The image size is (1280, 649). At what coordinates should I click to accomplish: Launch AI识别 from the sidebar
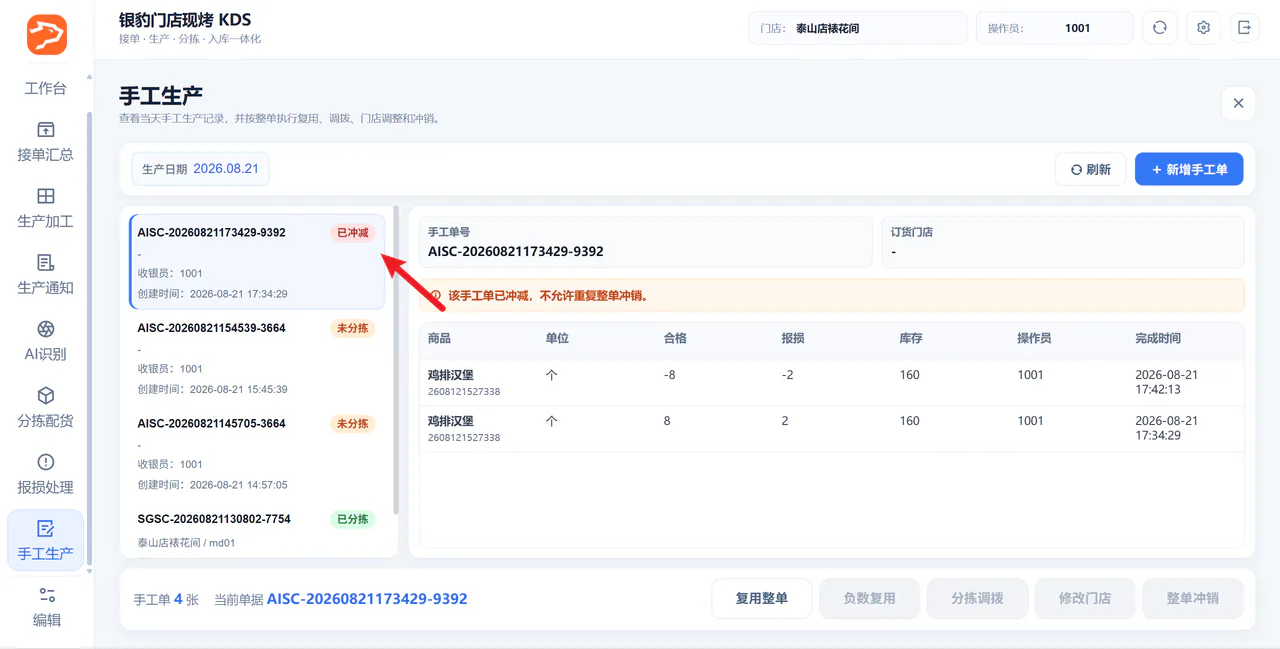pyautogui.click(x=45, y=341)
